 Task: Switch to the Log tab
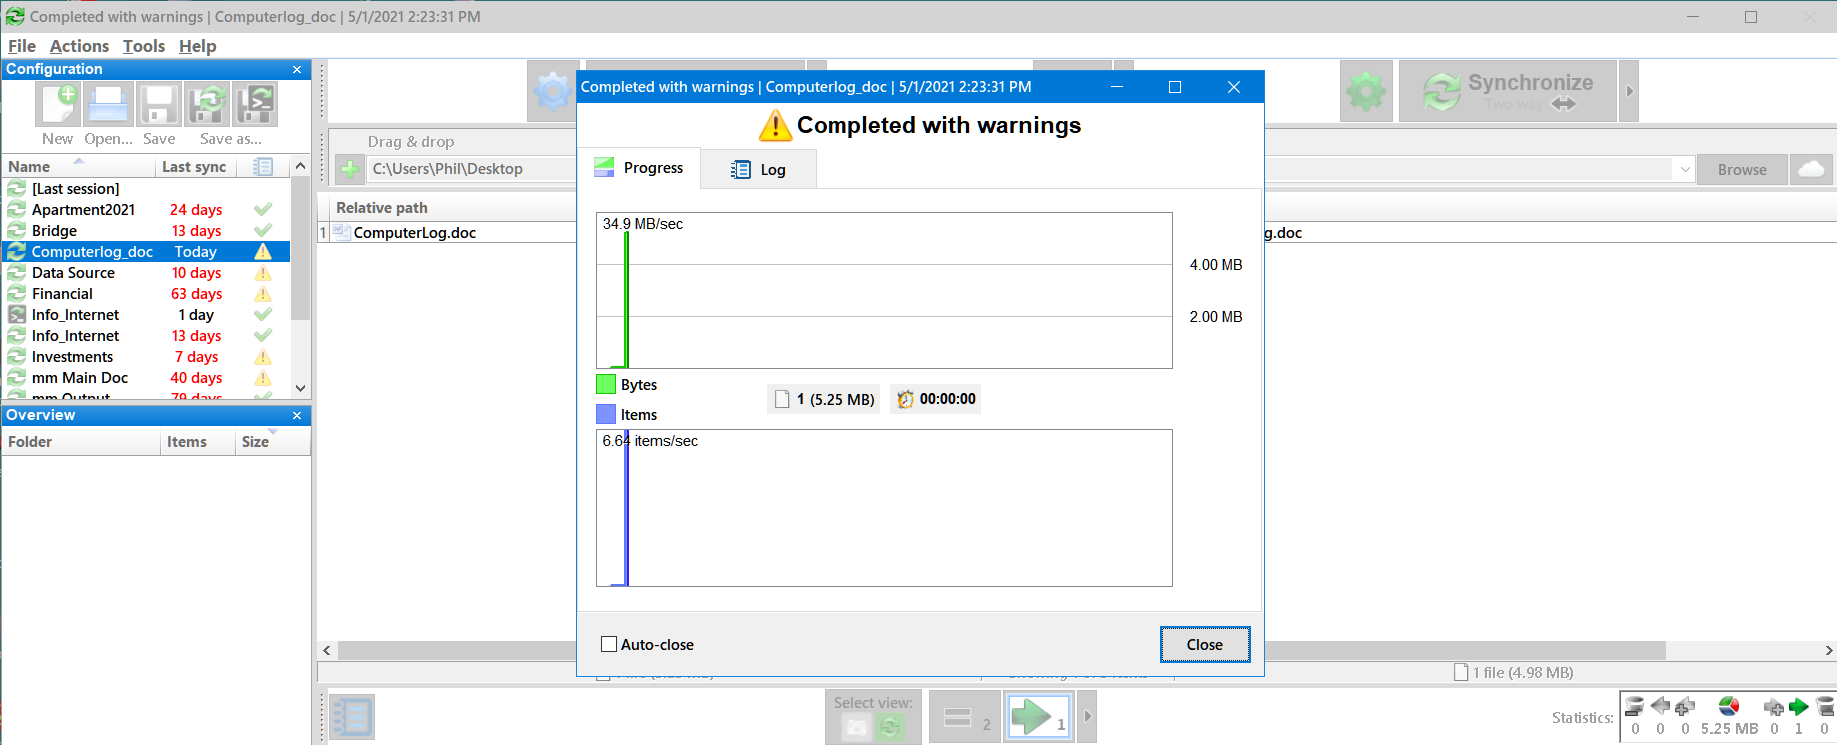click(759, 169)
